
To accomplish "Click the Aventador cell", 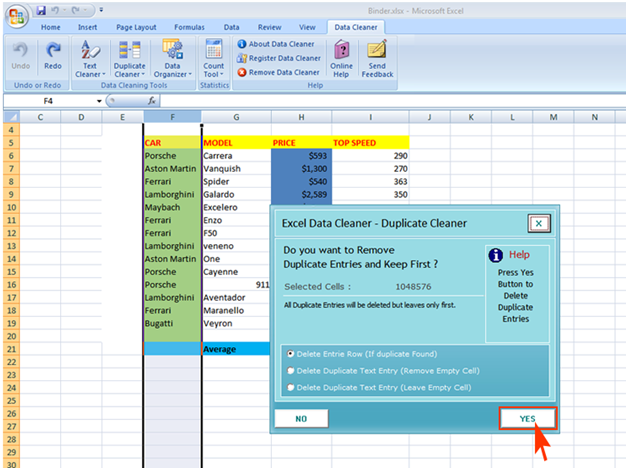I will point(236,297).
